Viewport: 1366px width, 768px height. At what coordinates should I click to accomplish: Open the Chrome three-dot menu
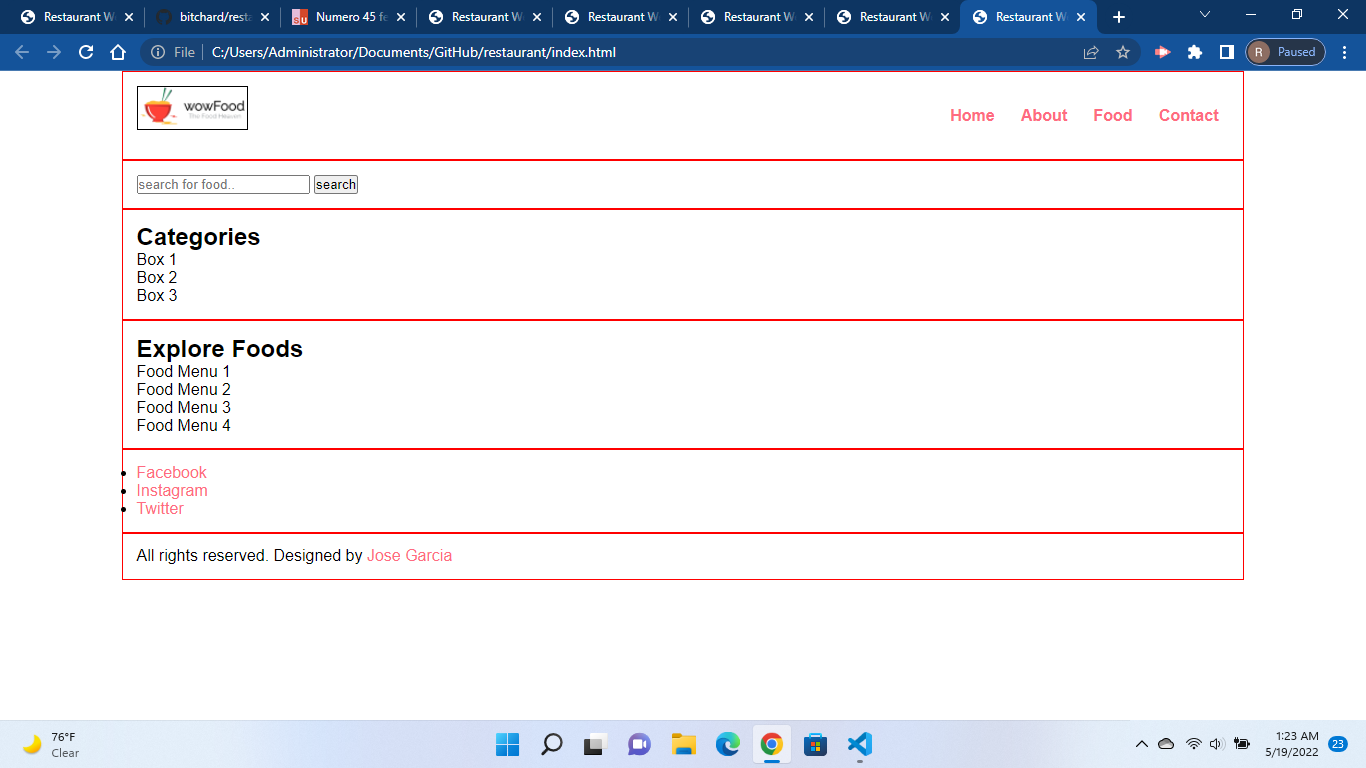(x=1344, y=52)
